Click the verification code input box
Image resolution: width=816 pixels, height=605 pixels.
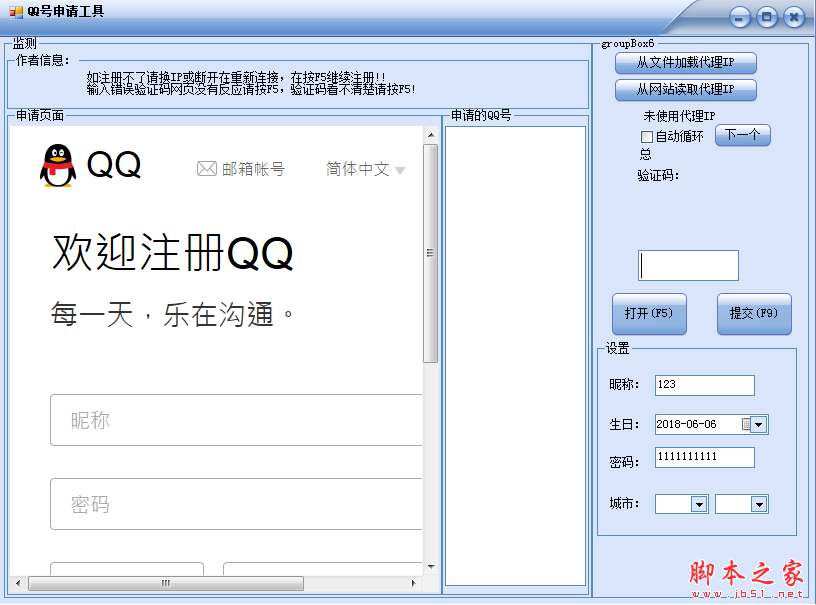[688, 265]
